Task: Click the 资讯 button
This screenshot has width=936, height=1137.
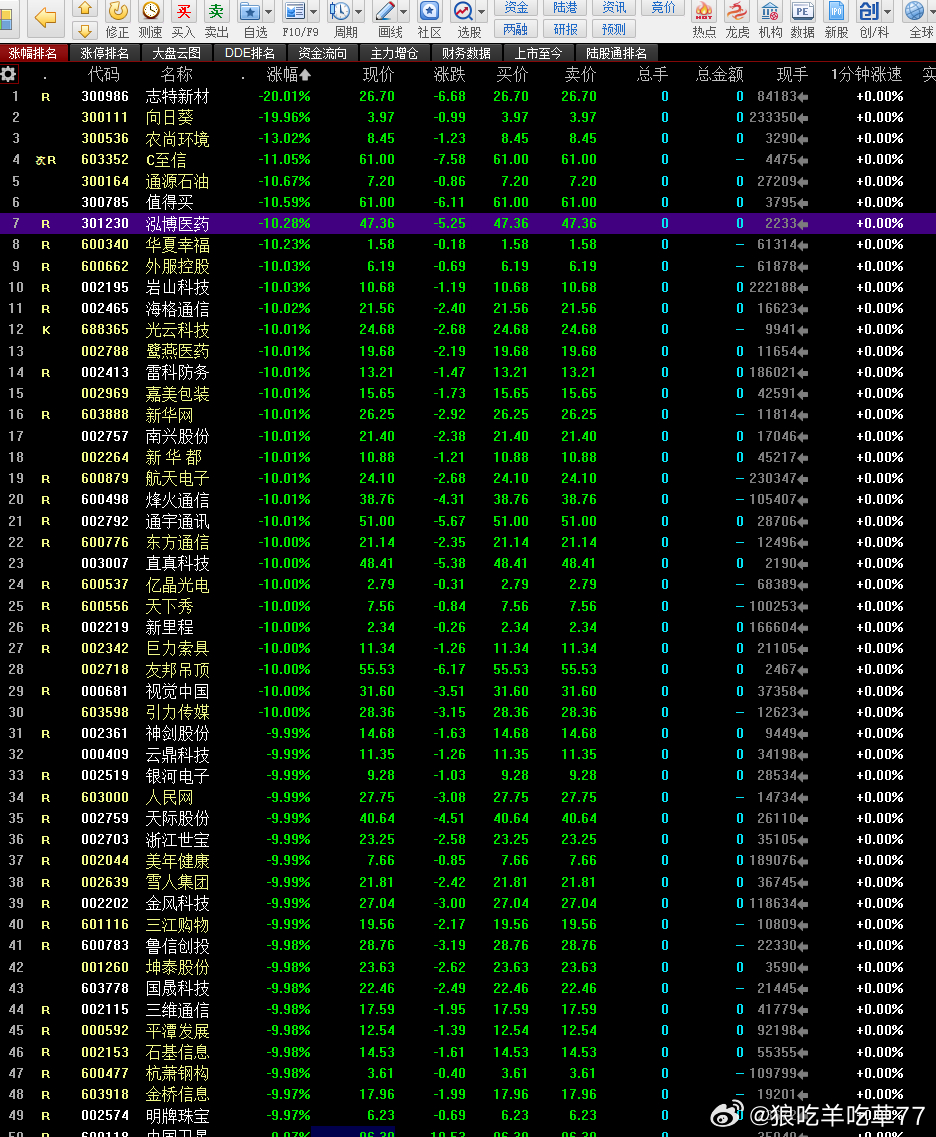Action: click(614, 7)
